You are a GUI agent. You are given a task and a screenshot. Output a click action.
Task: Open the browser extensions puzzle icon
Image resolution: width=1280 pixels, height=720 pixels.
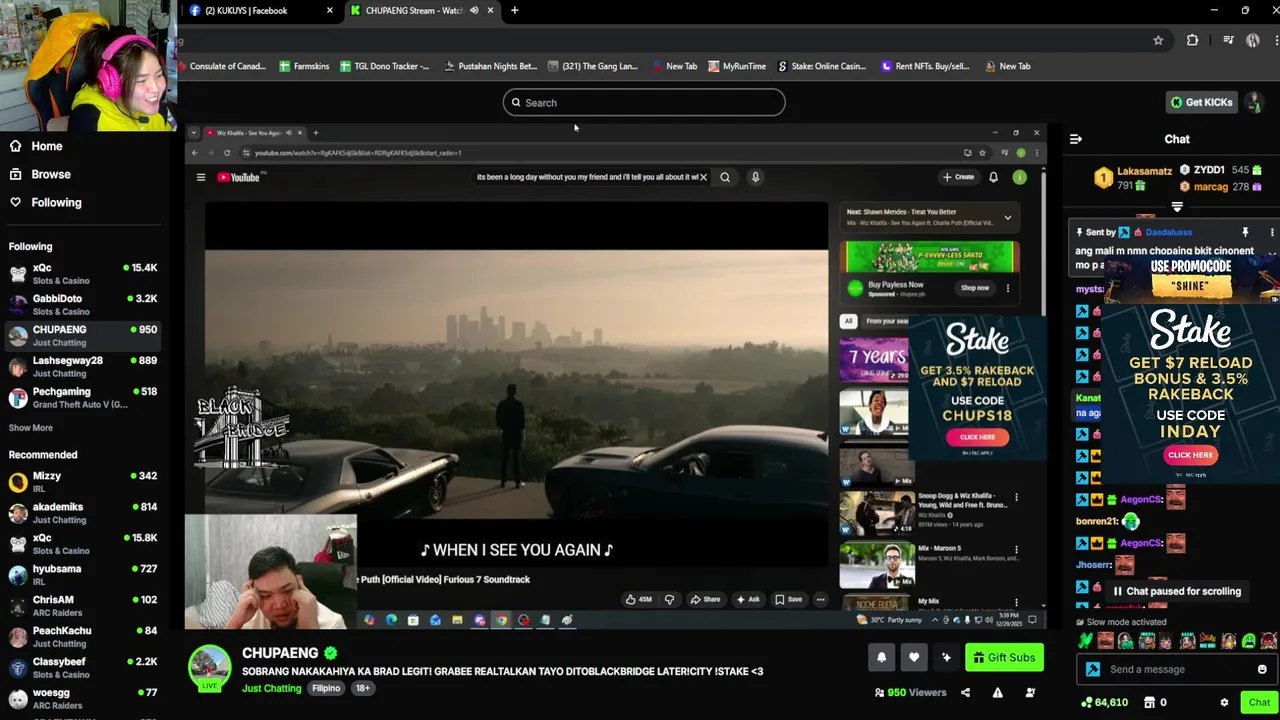coord(1192,40)
